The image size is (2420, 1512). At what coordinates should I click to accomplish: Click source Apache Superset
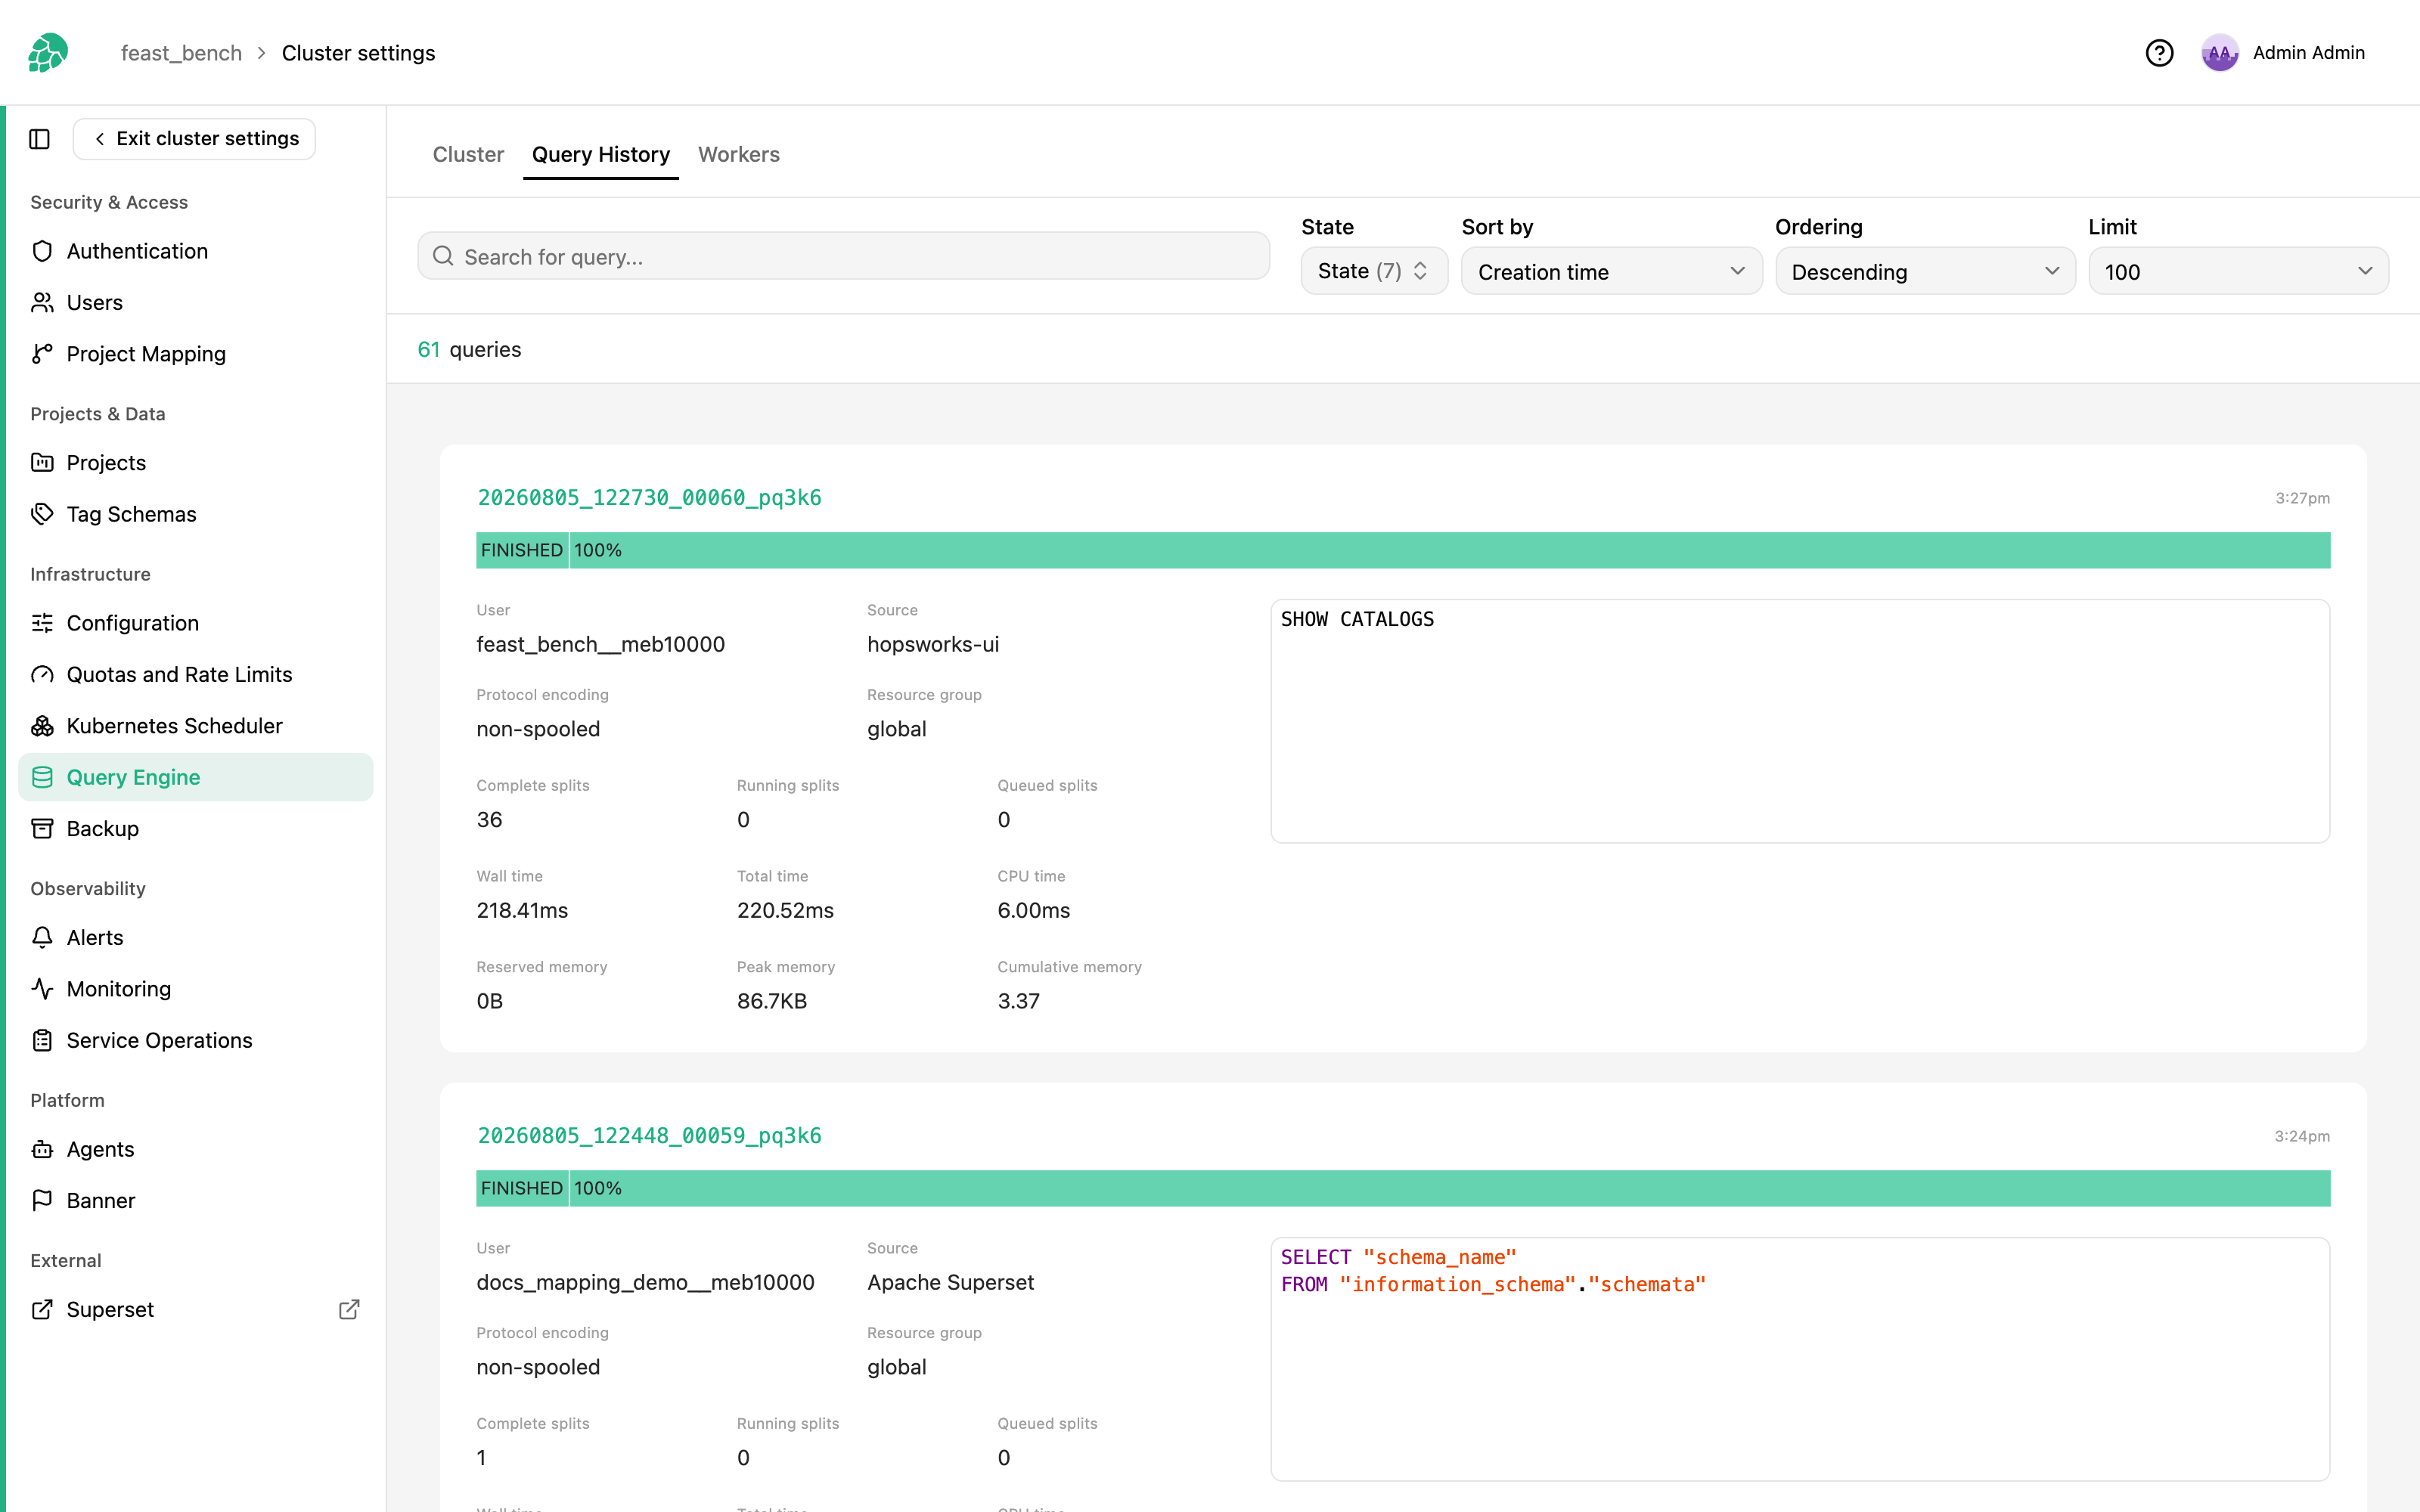[x=950, y=1282]
